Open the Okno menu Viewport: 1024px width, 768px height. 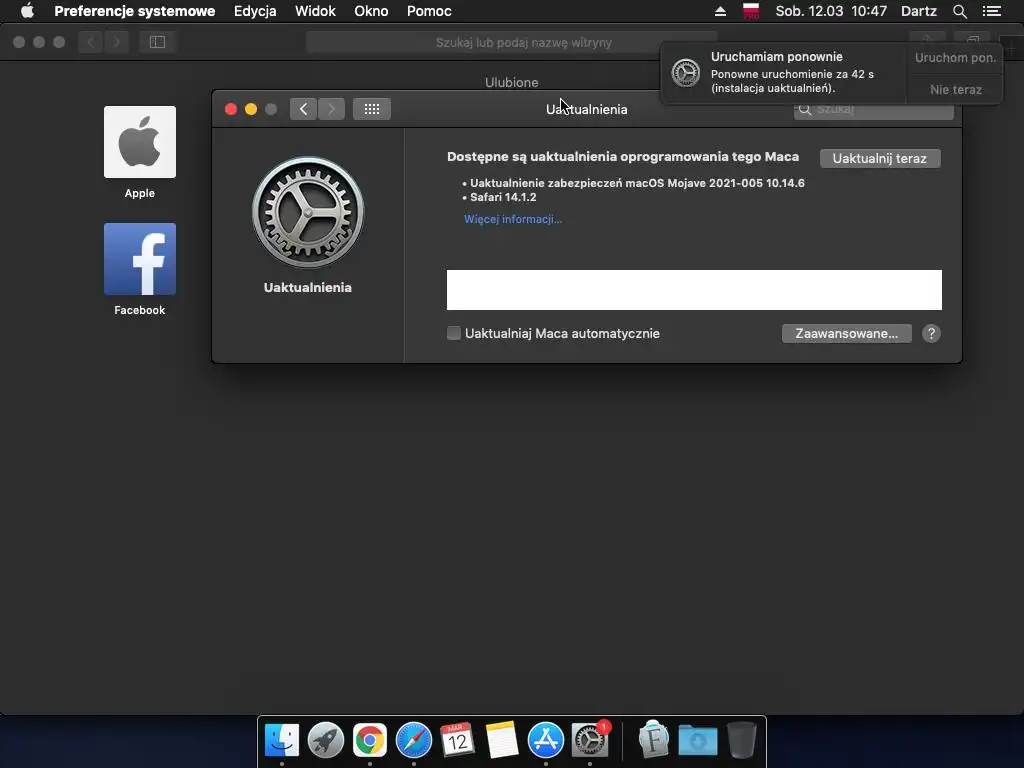click(371, 11)
